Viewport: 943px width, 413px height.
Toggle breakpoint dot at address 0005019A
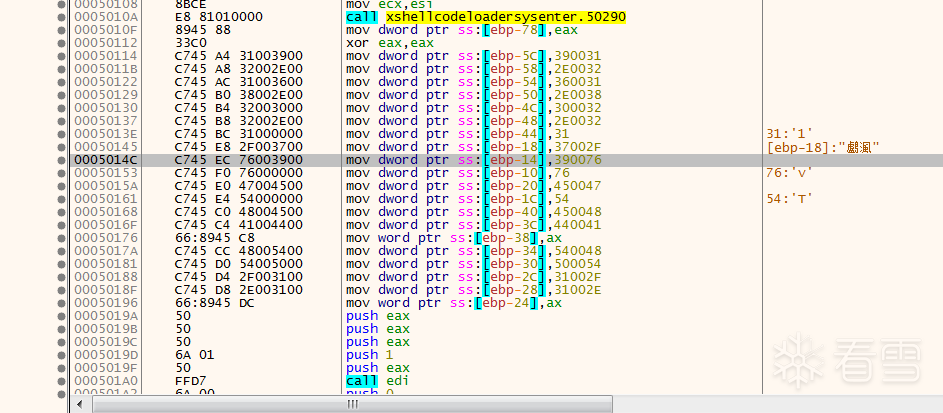point(61,316)
